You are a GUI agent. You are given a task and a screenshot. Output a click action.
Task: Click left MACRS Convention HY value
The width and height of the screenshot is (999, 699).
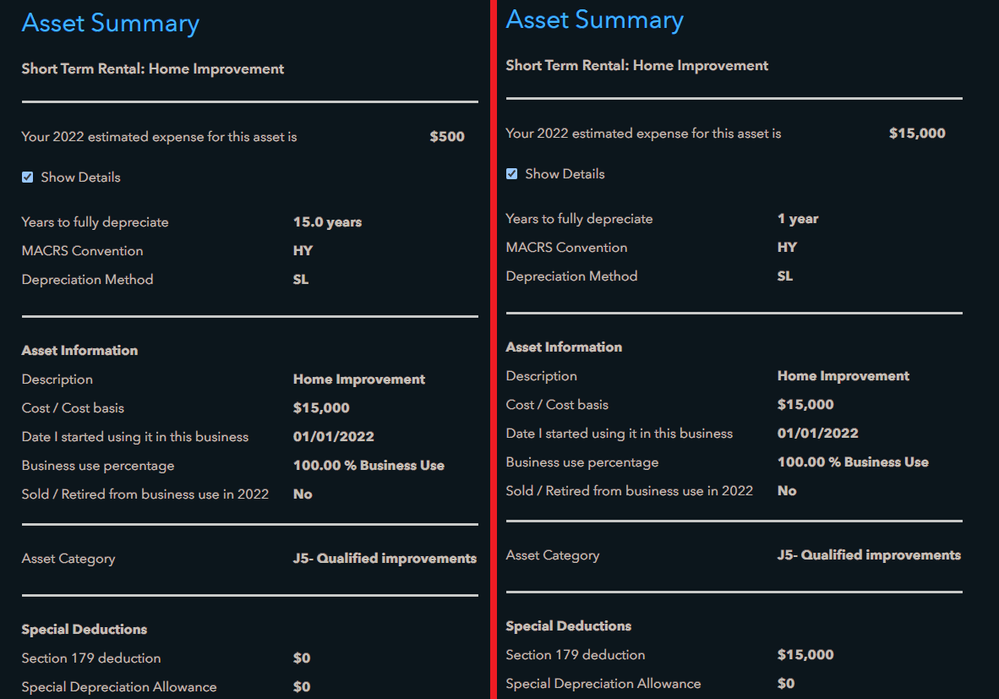[x=303, y=250]
